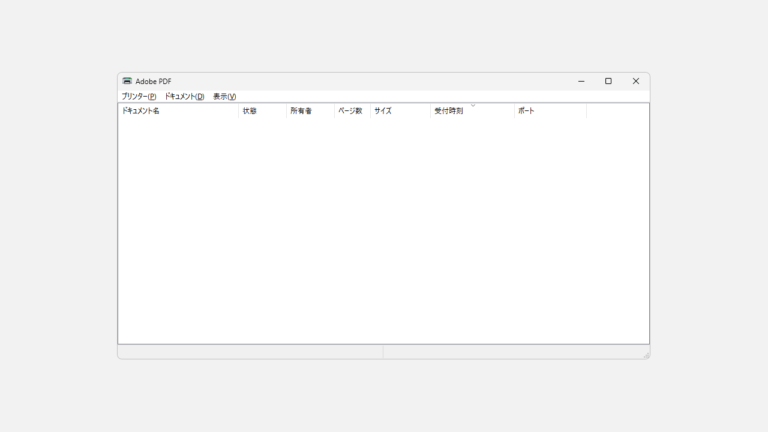
Task: Click the right status bar pane
Action: point(510,352)
